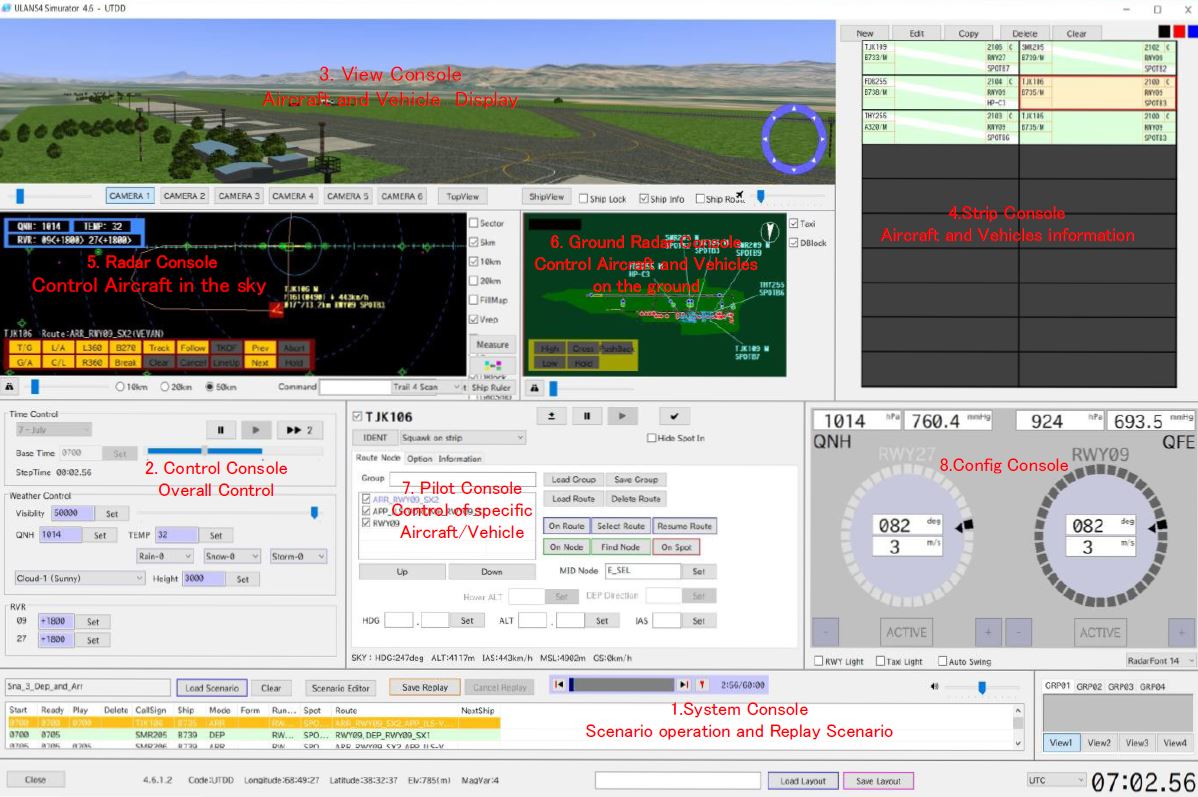
Task: Click the Scenario Editor button
Action: [x=341, y=688]
